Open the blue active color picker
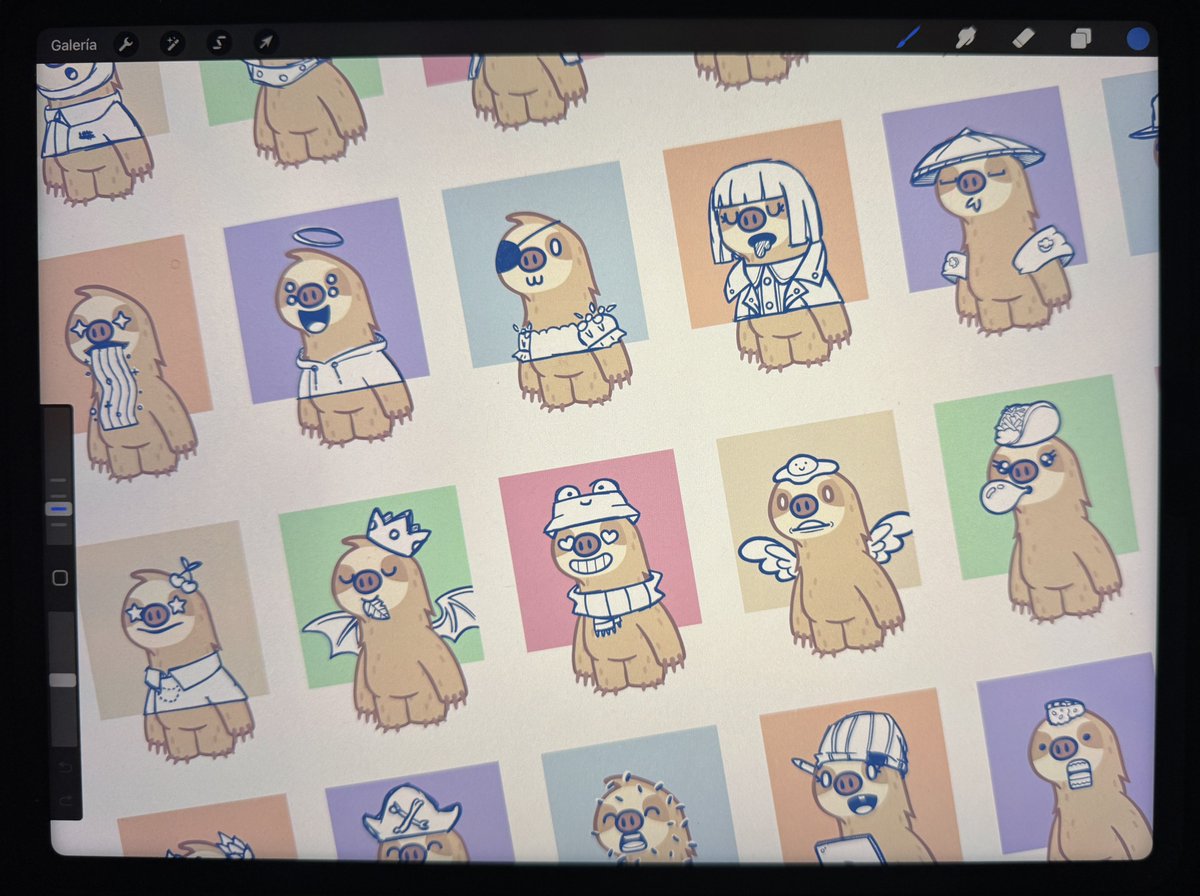The image size is (1200, 896). click(x=1137, y=39)
